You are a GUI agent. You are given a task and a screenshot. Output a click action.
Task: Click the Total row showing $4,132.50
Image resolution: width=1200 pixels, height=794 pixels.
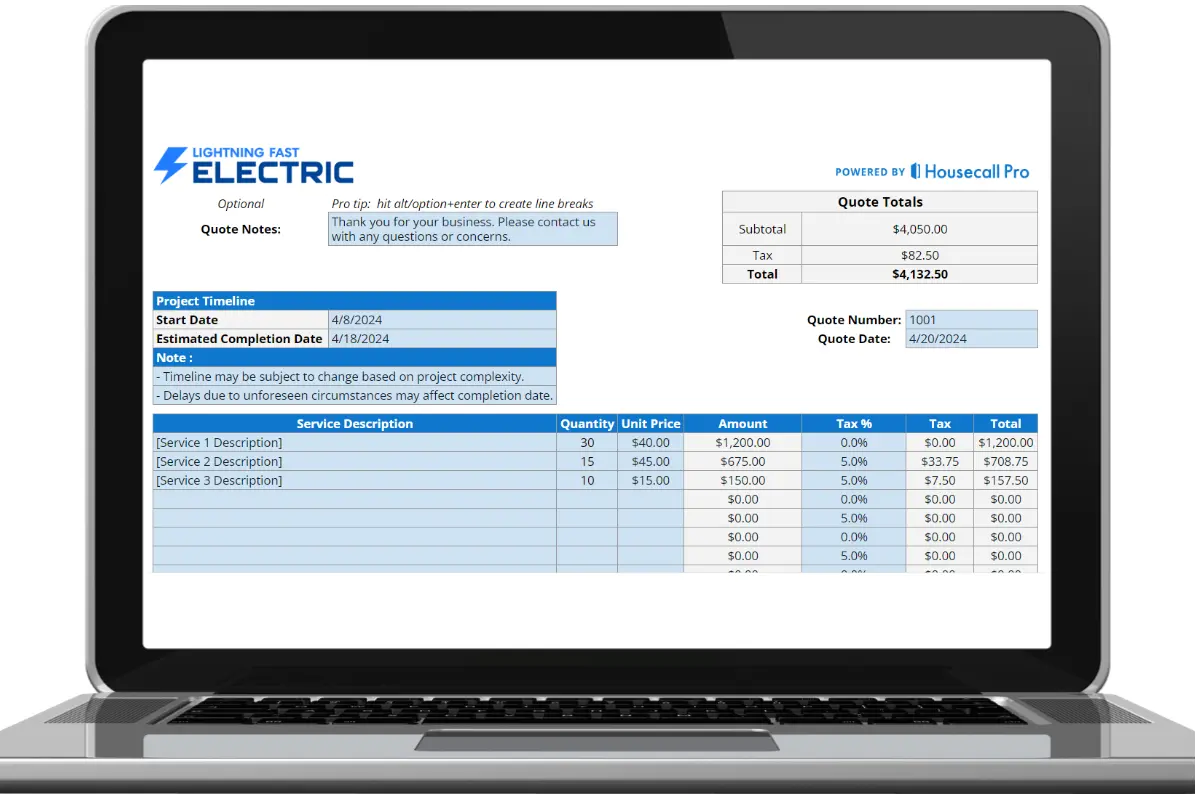point(919,273)
